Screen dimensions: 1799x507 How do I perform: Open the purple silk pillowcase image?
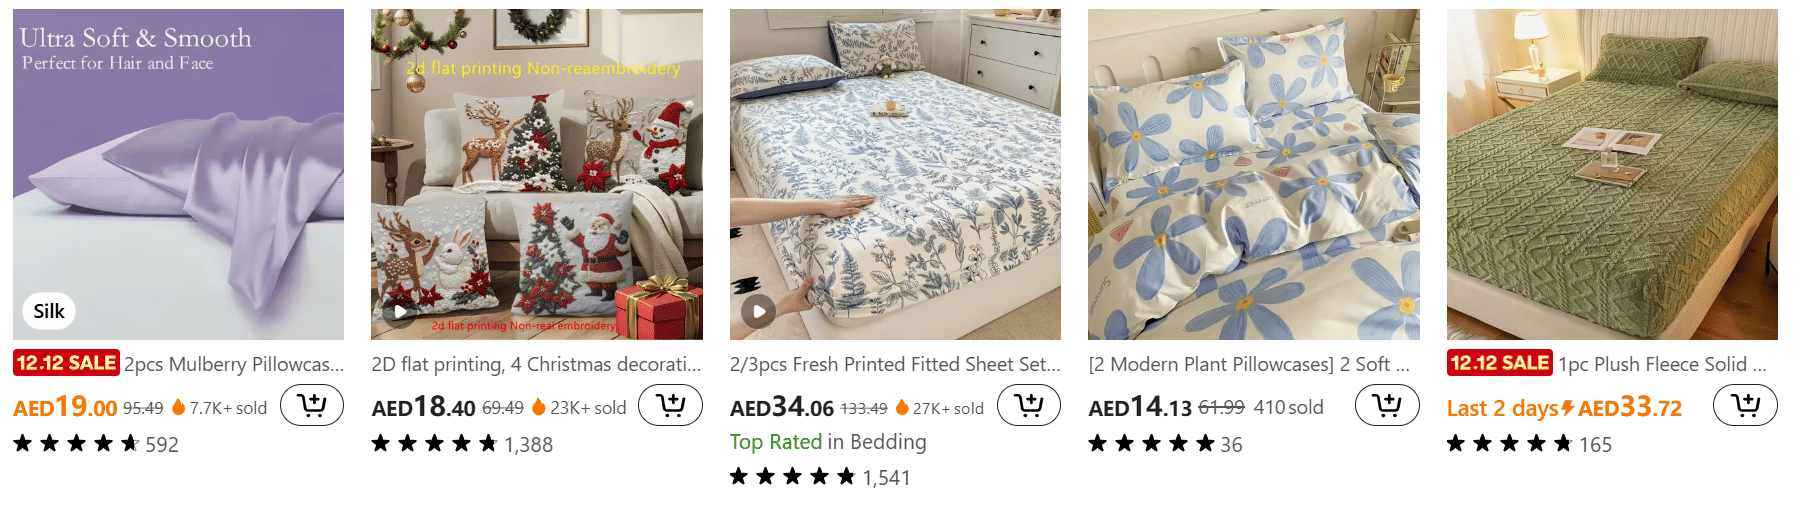pyautogui.click(x=178, y=175)
